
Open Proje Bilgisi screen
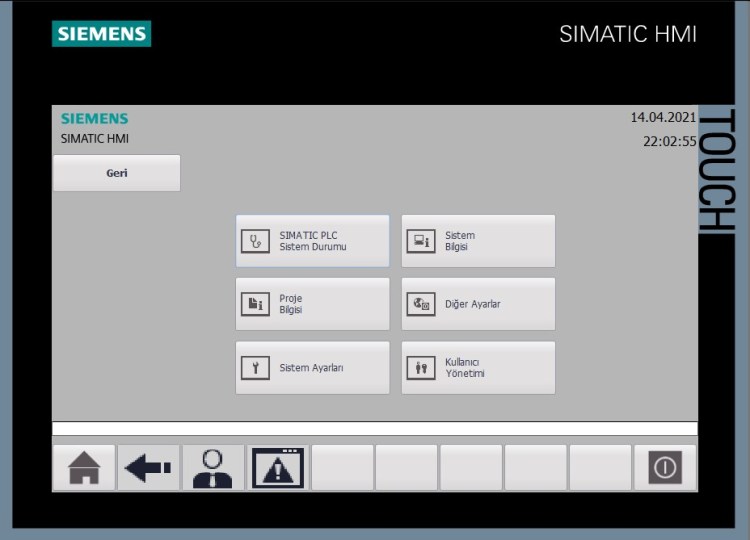tap(312, 304)
